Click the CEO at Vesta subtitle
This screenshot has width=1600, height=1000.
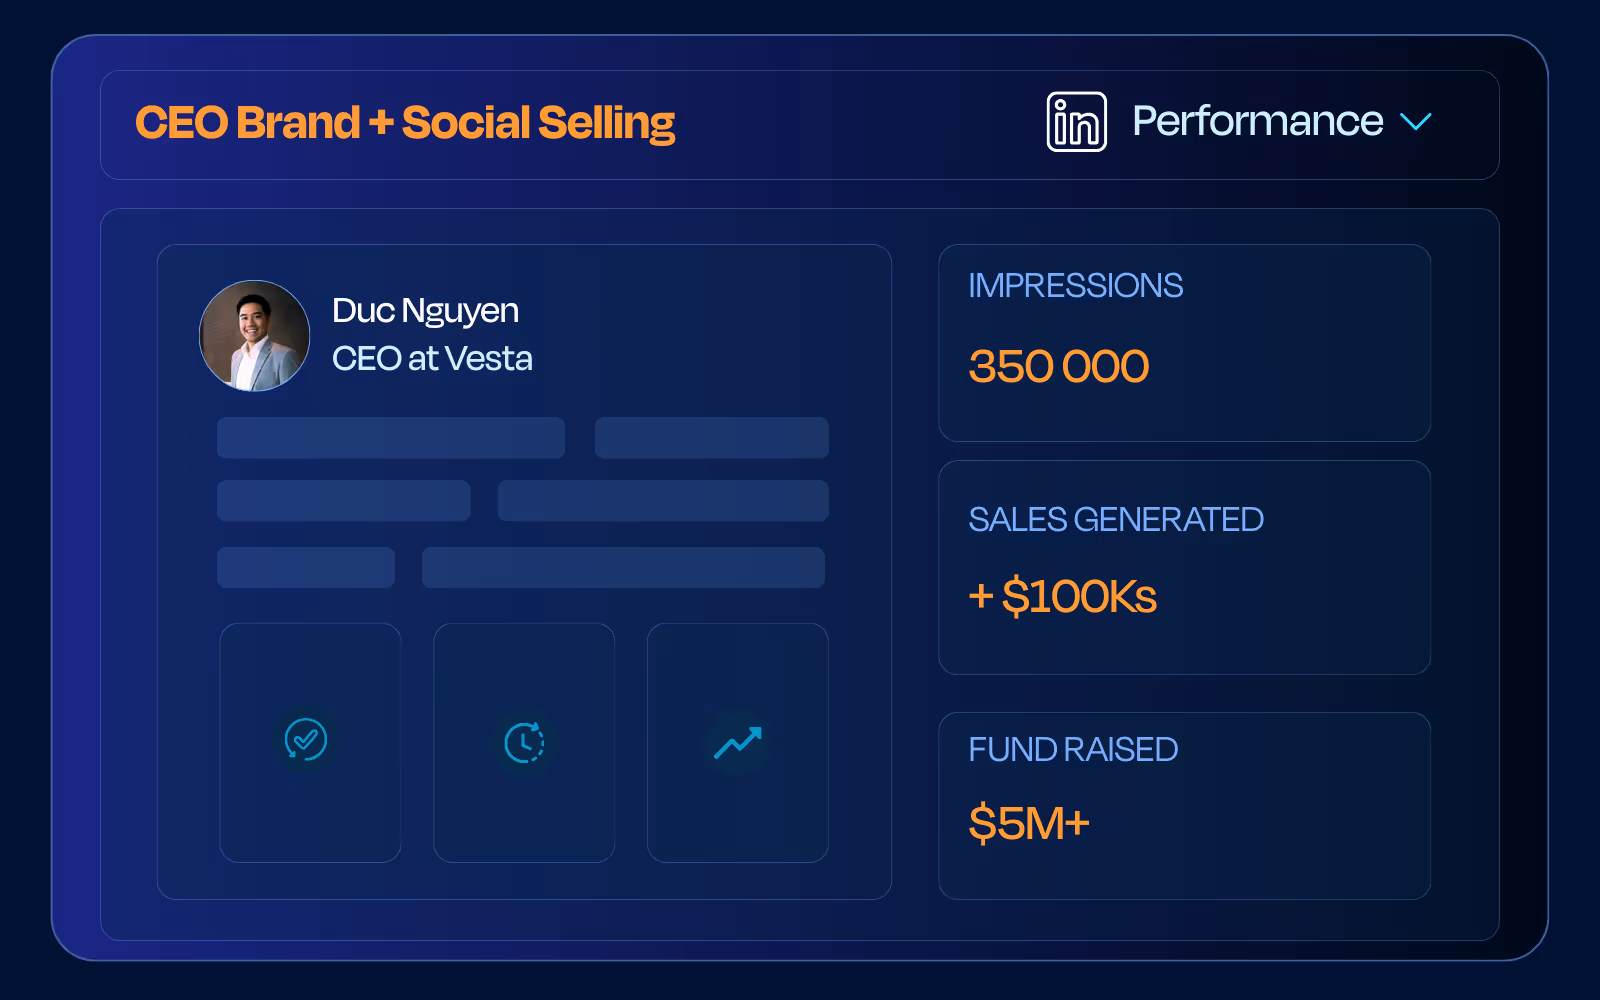(x=432, y=358)
